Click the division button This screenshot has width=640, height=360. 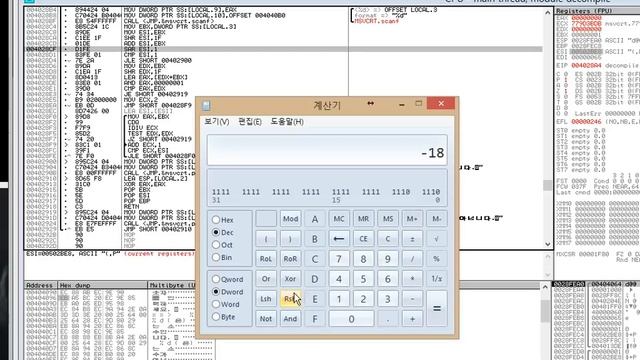pos(412,259)
